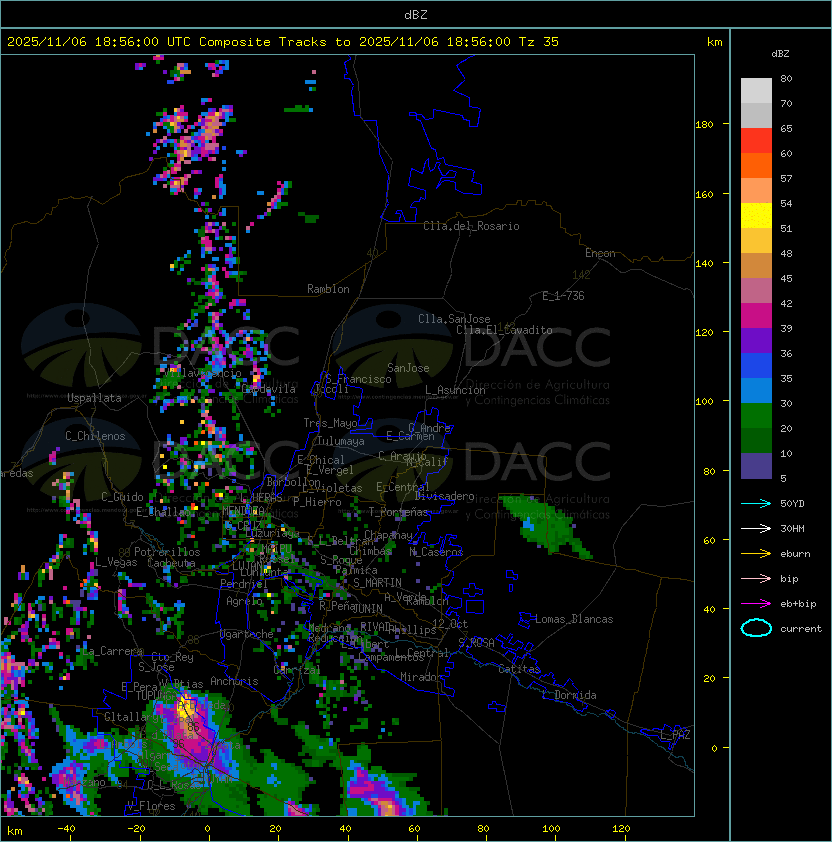Select the light blue swatch below 35 dBZ
This screenshot has height=842, width=832.
coord(756,391)
